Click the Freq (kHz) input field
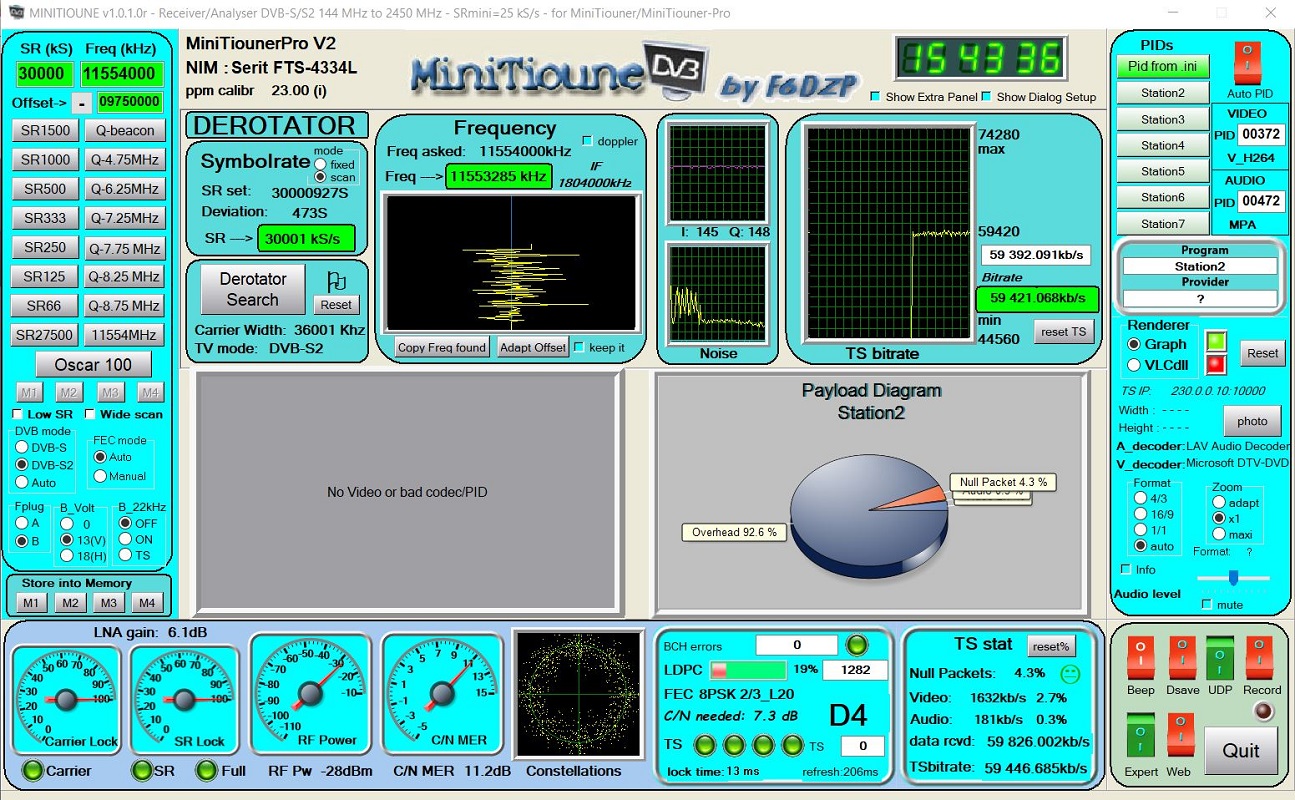The image size is (1295, 800). click(x=121, y=74)
